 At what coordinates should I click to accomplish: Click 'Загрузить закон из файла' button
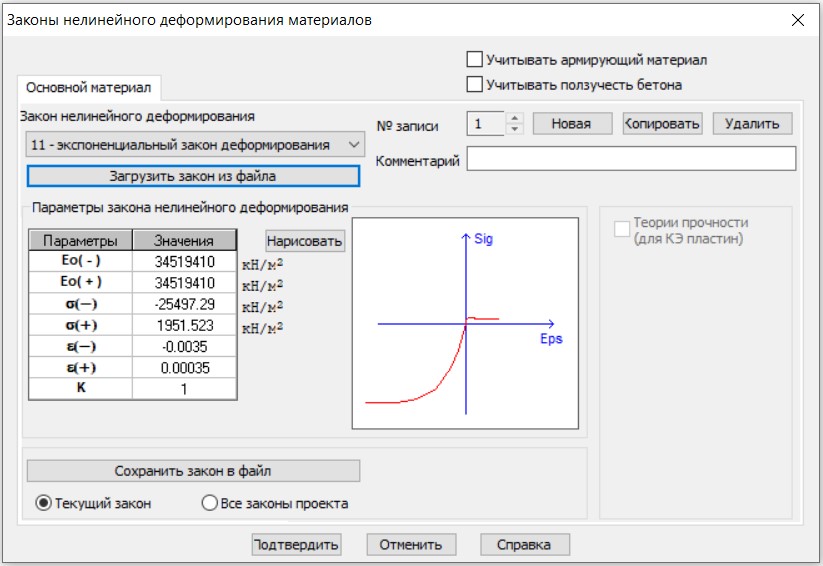pyautogui.click(x=192, y=176)
